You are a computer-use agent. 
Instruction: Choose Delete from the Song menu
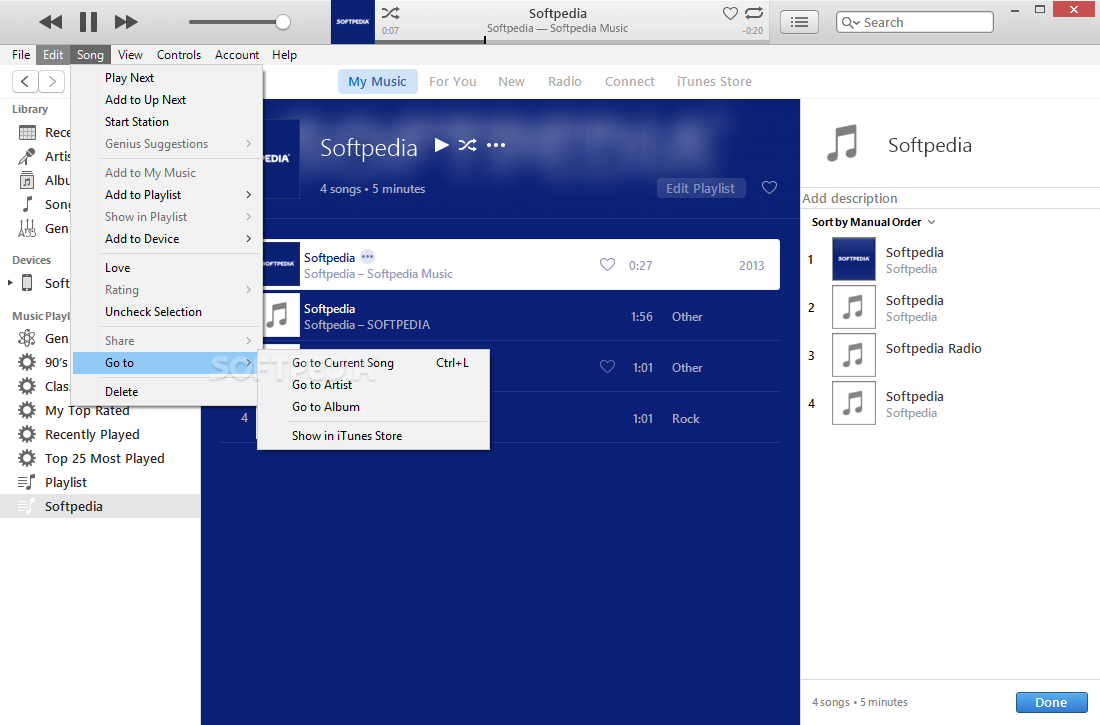point(167,392)
